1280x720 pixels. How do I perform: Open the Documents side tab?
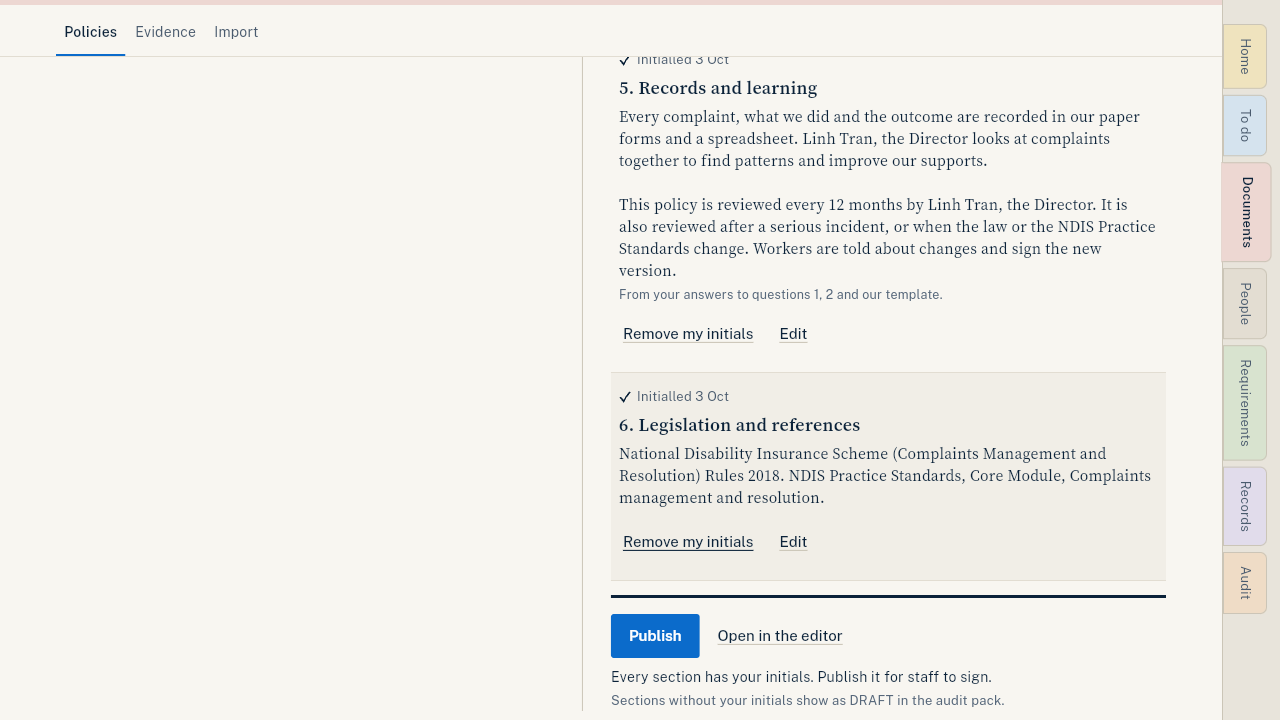point(1246,212)
